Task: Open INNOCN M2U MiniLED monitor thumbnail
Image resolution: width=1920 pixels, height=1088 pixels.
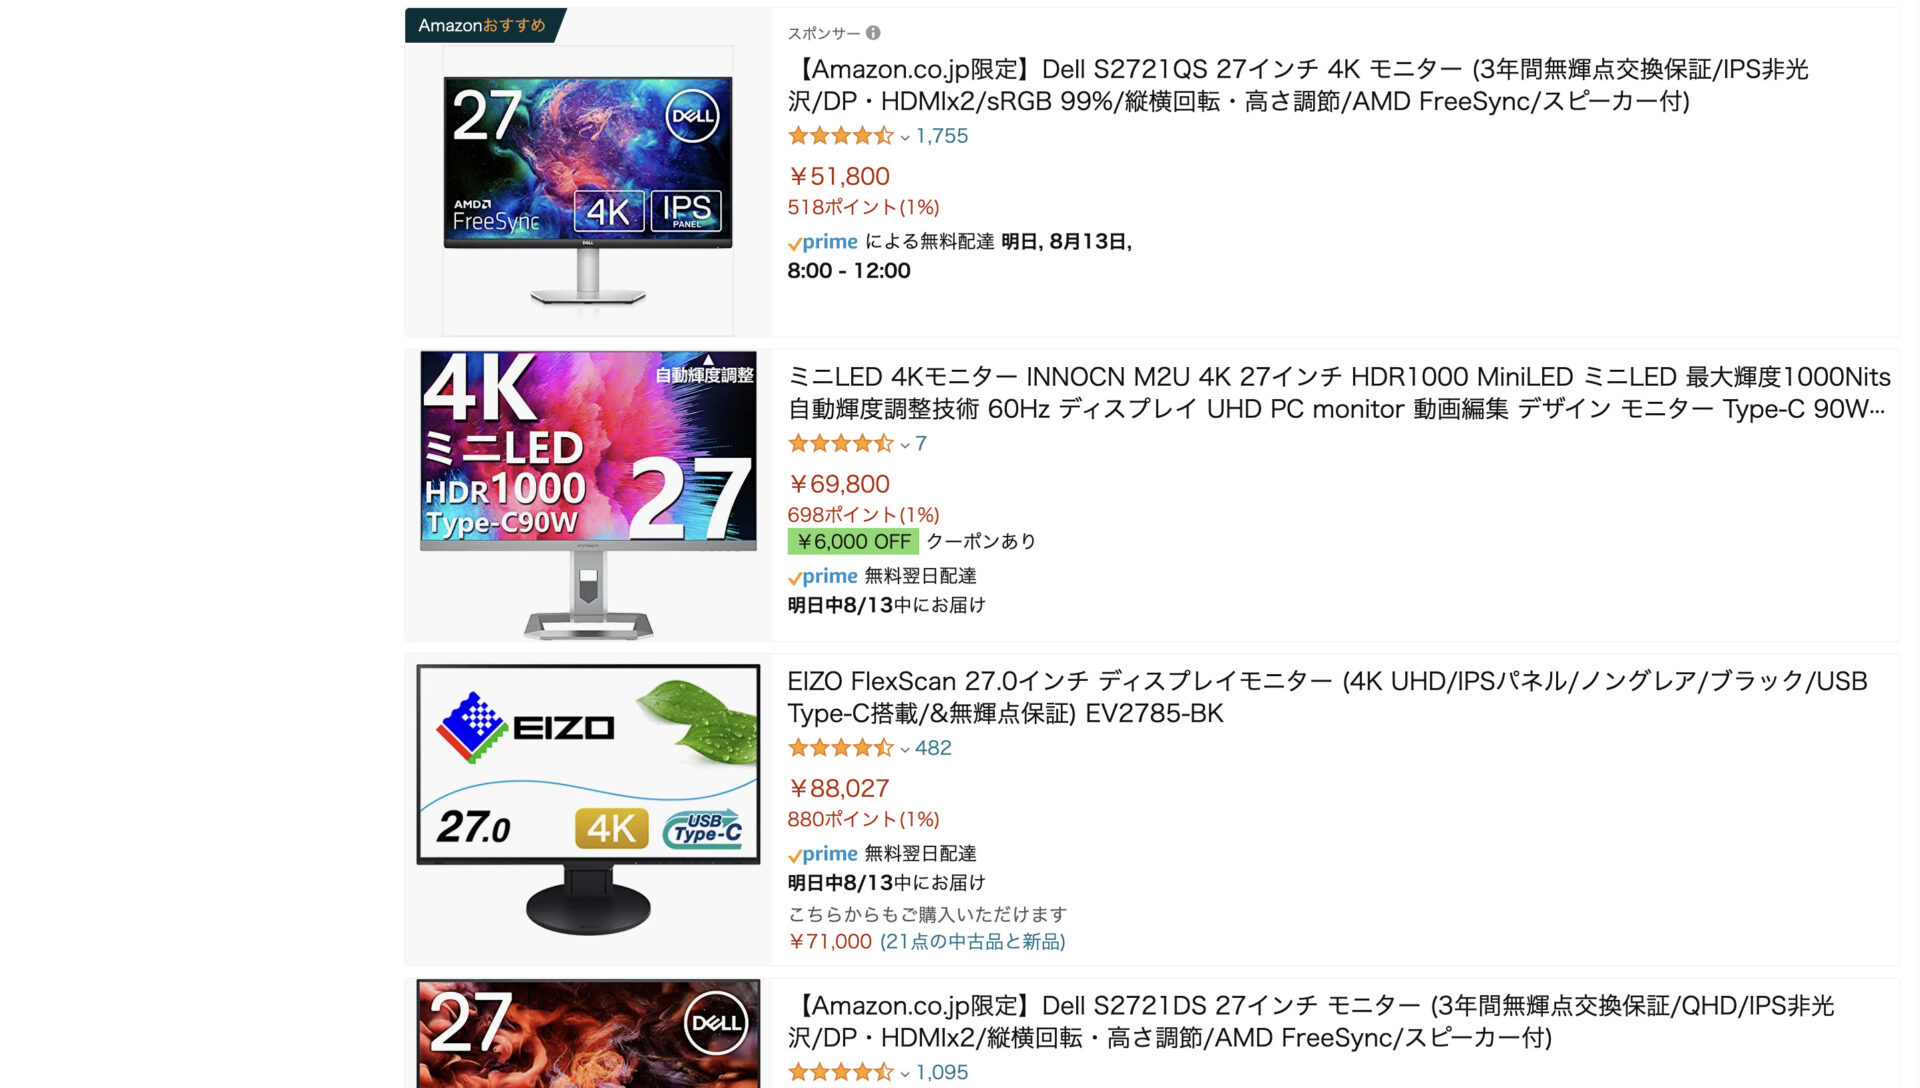Action: coord(588,495)
